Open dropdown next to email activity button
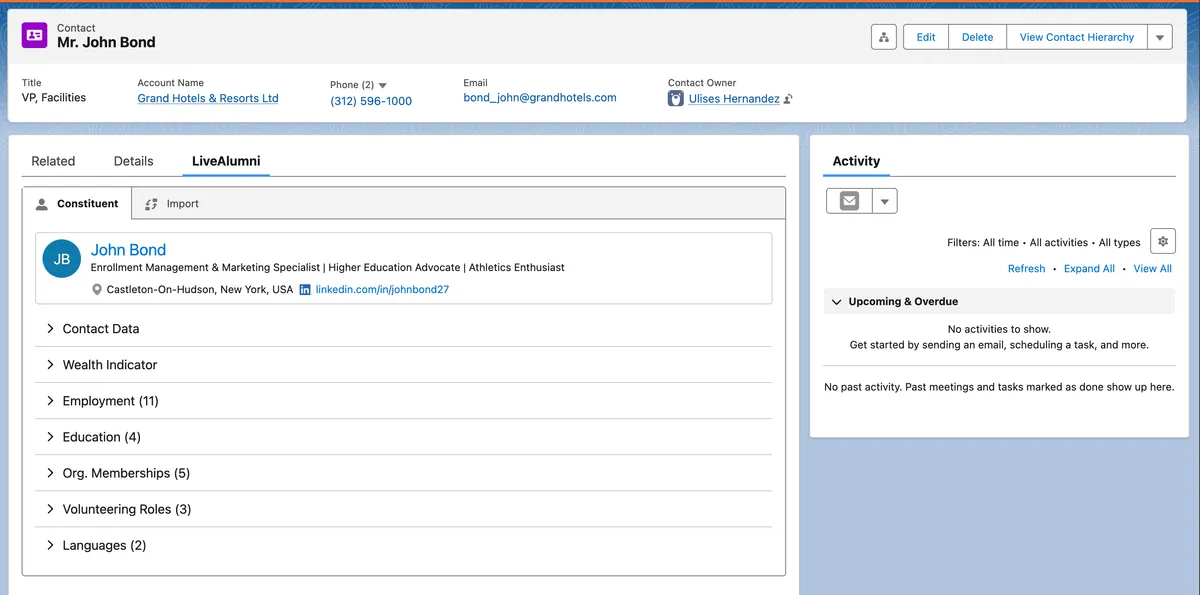1200x595 pixels. [884, 201]
